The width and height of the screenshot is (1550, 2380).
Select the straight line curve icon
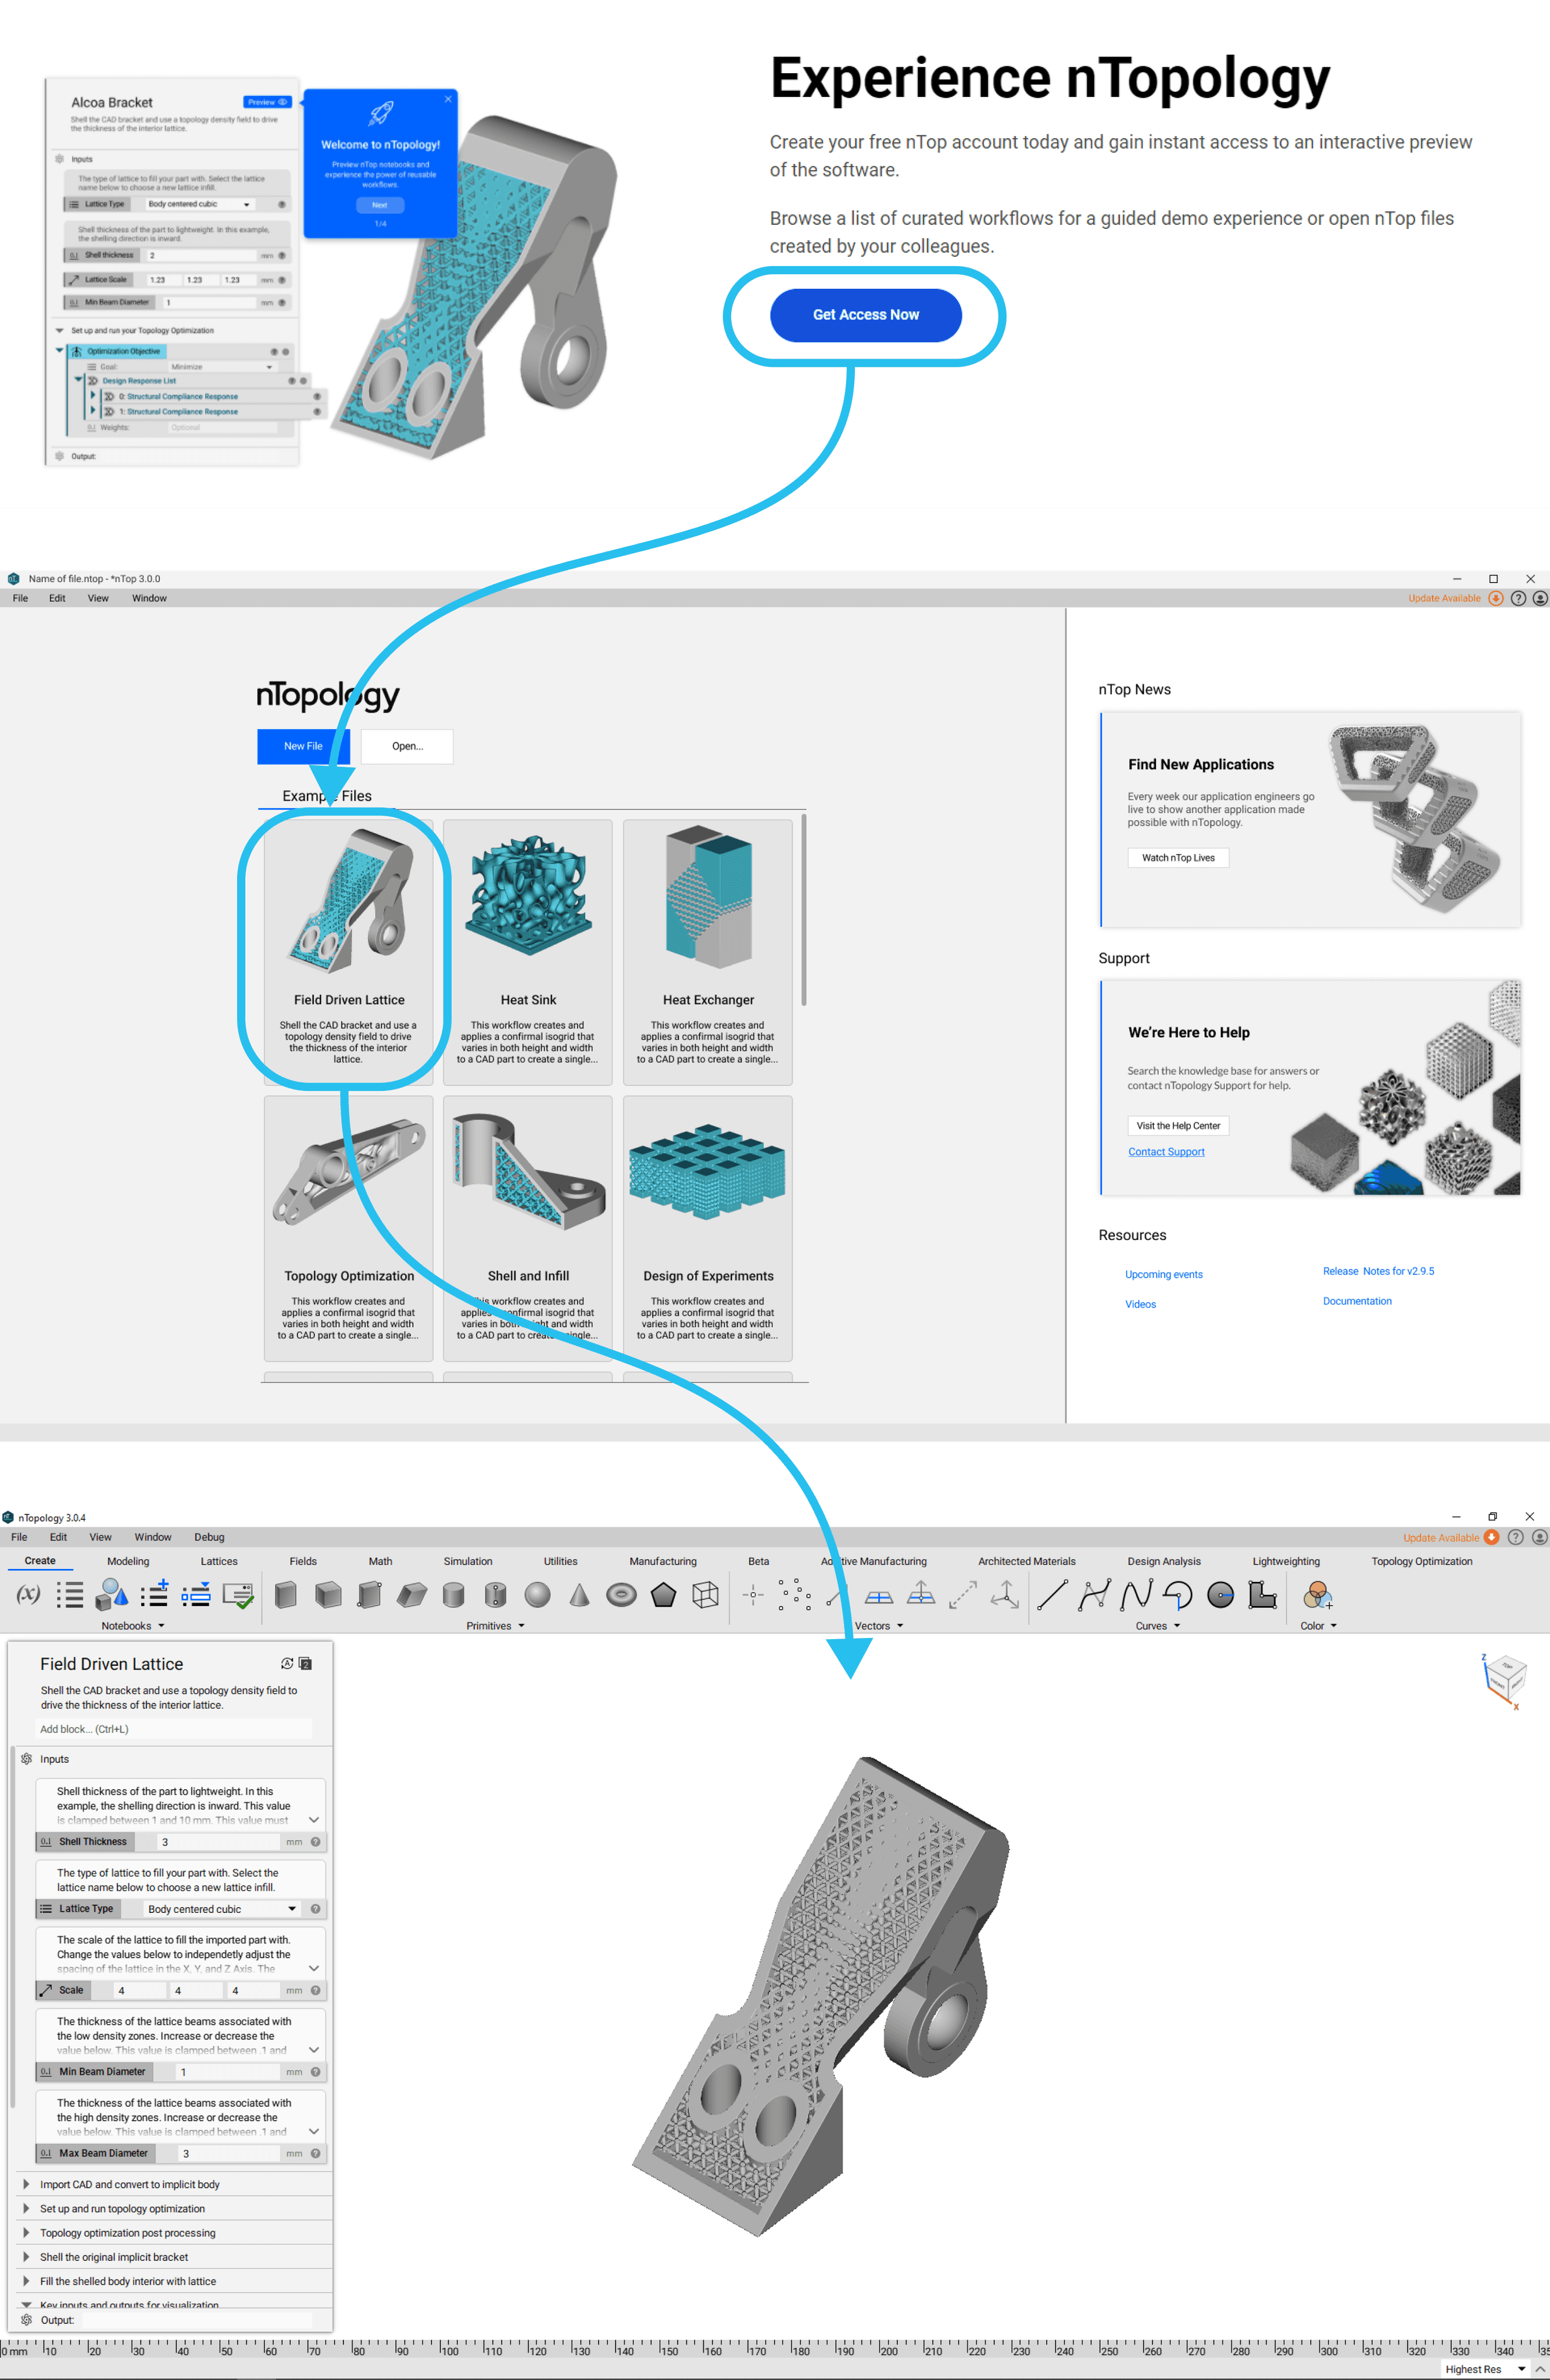click(x=1052, y=1594)
